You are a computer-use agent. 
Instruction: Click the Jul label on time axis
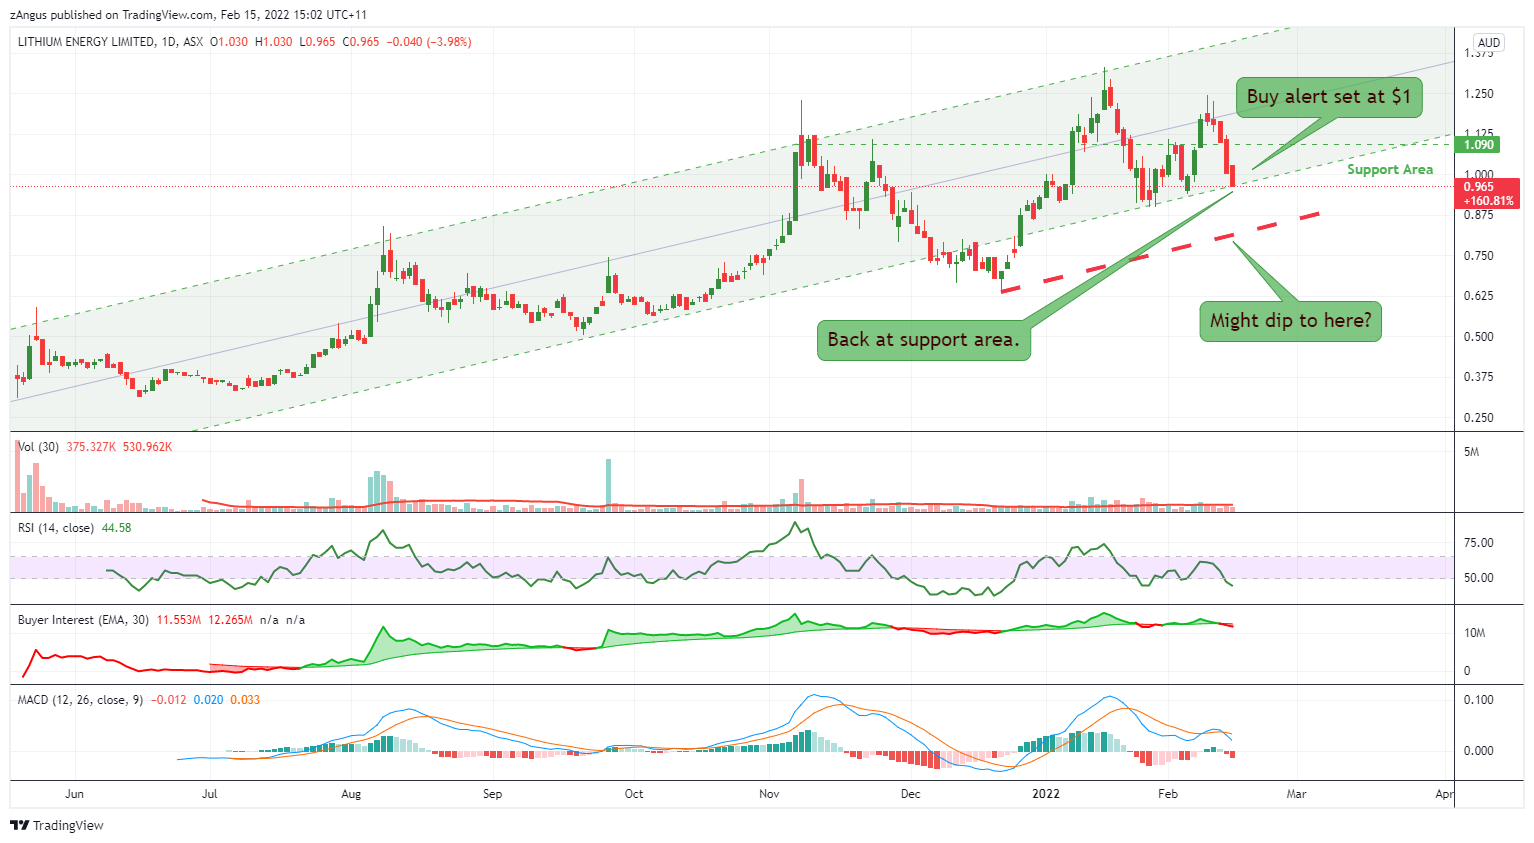209,794
